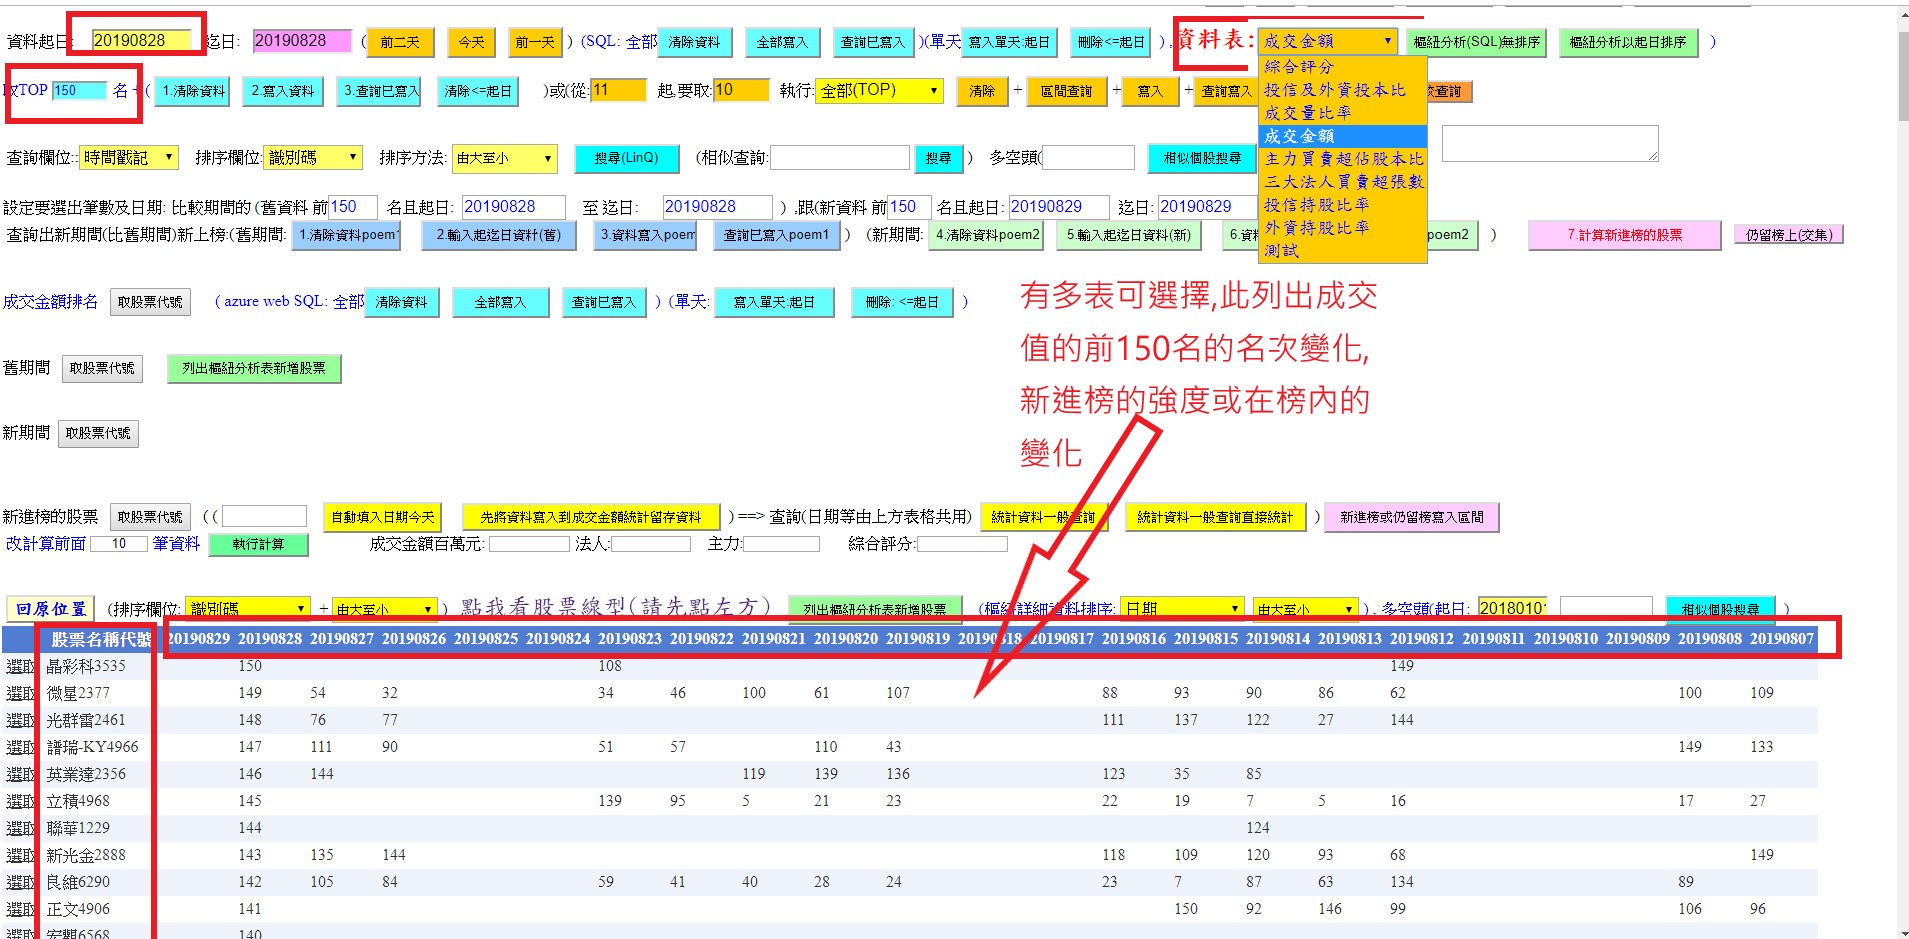
Task: Click 先將資料寫入到成交金額統計留存資料 button
Action: click(x=591, y=517)
